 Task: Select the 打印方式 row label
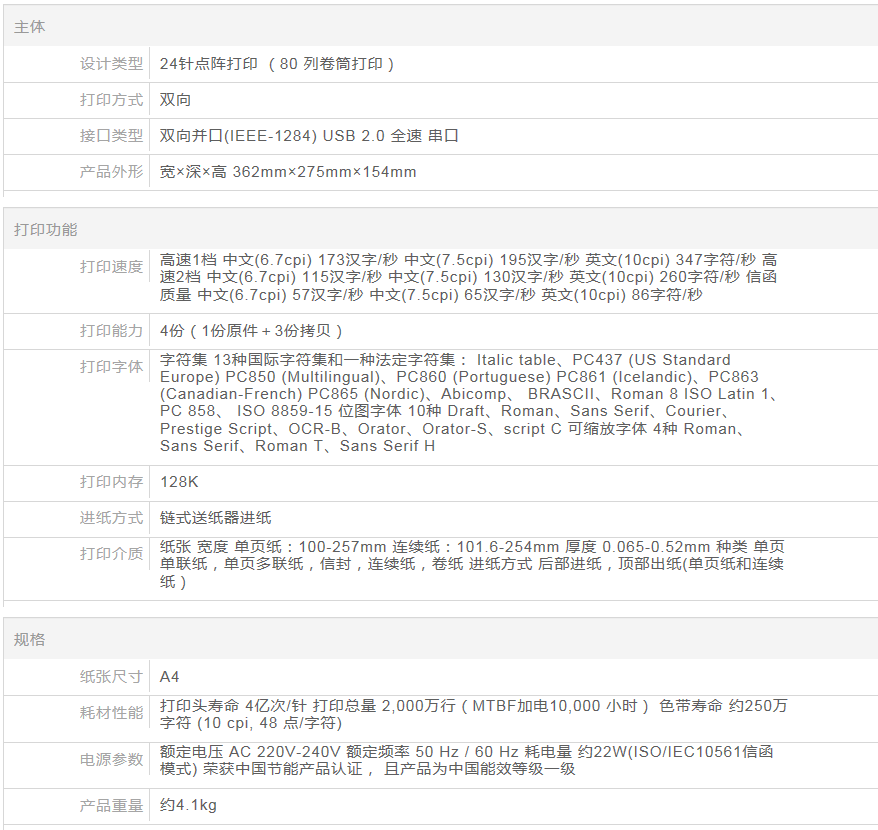tap(111, 100)
